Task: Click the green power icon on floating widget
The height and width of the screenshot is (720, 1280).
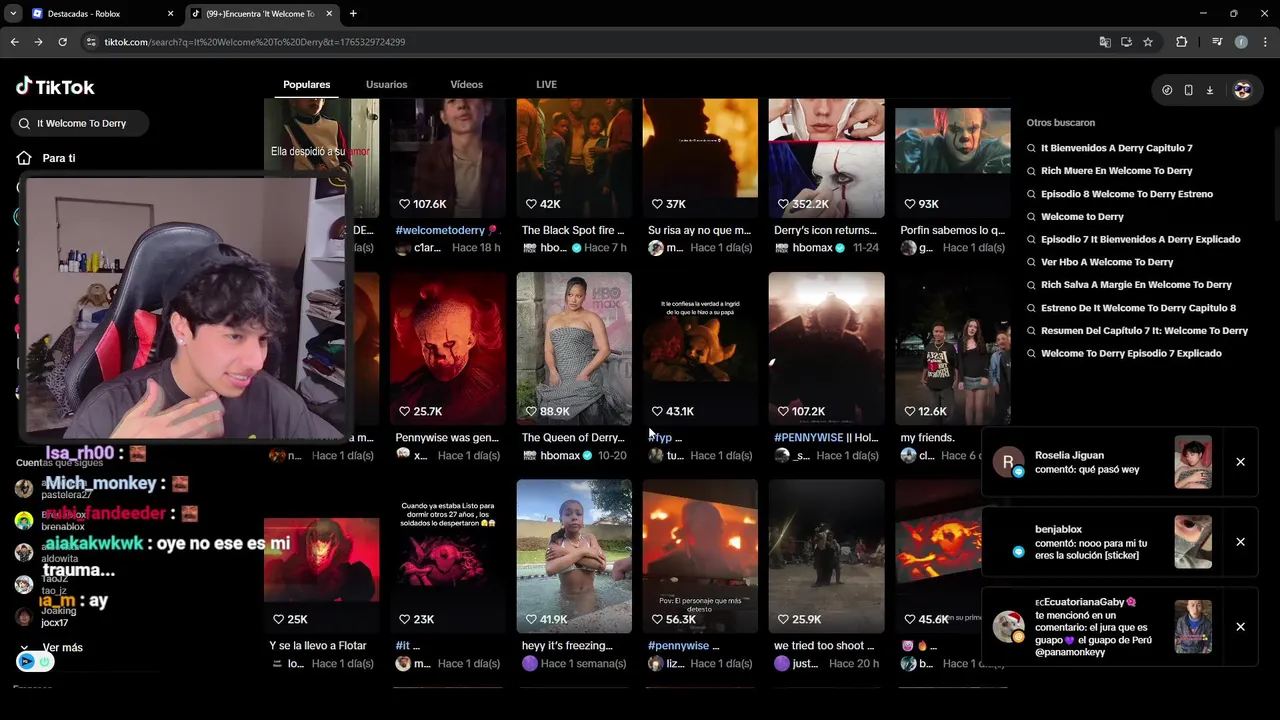Action: tap(44, 662)
